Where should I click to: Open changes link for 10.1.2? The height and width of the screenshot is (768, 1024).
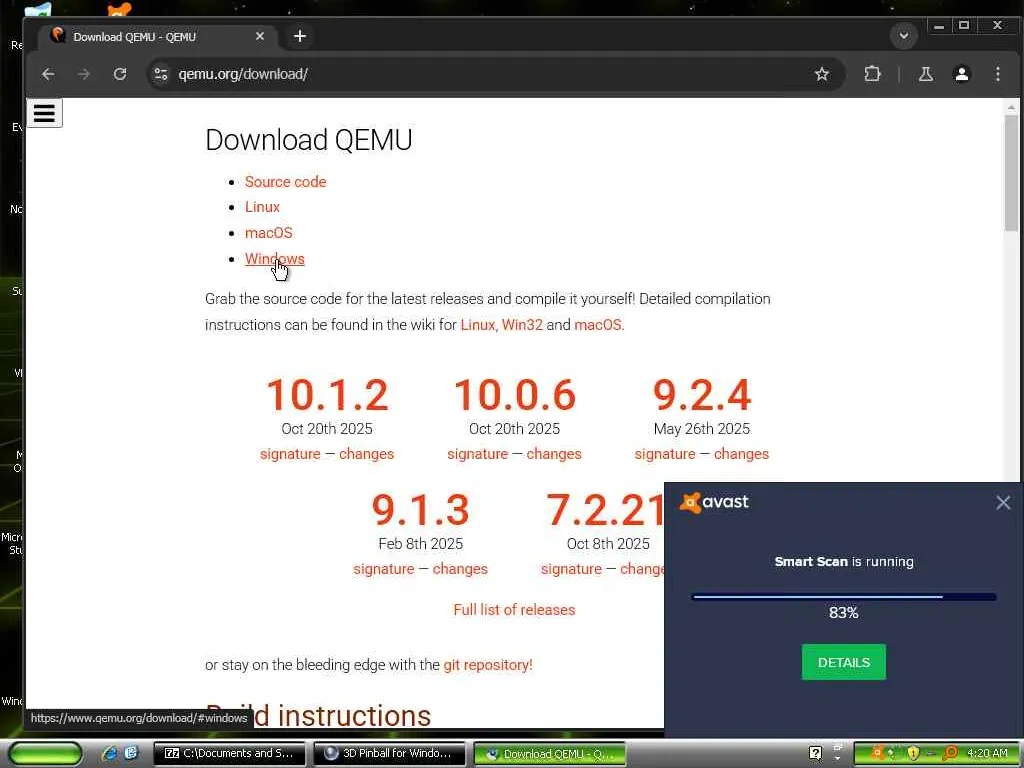(366, 454)
